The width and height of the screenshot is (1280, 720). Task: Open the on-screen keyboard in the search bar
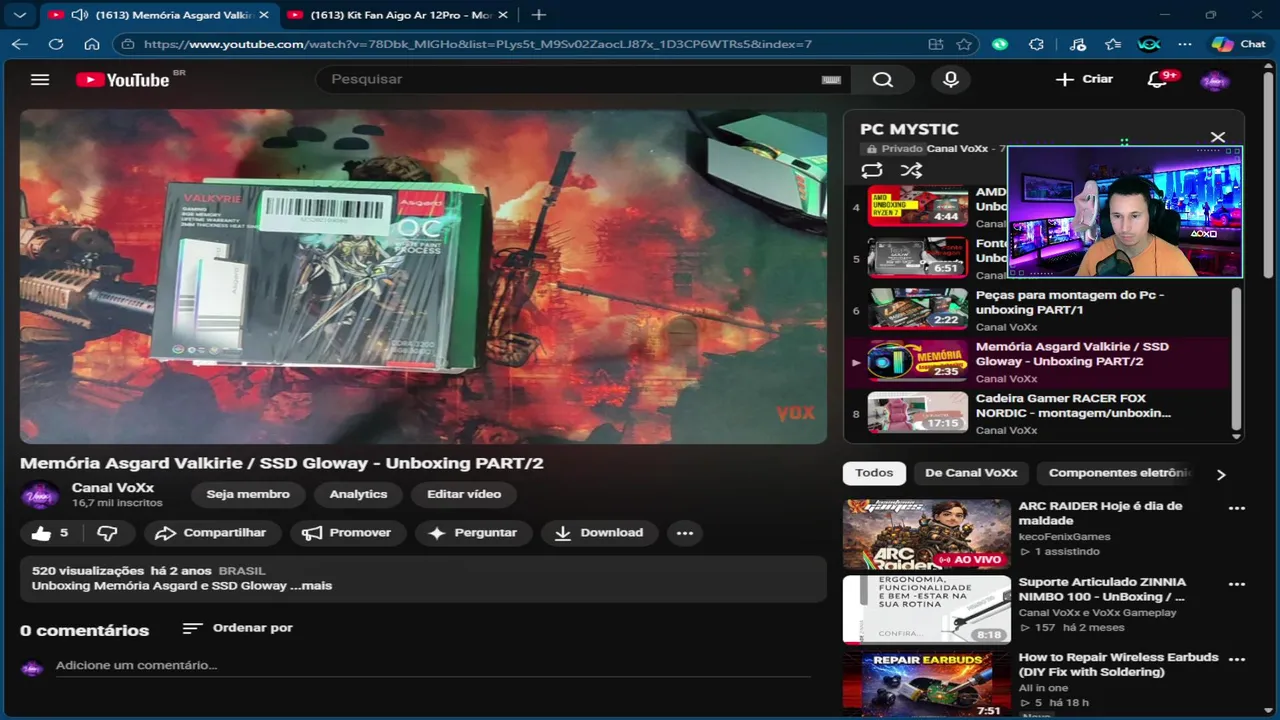[831, 80]
